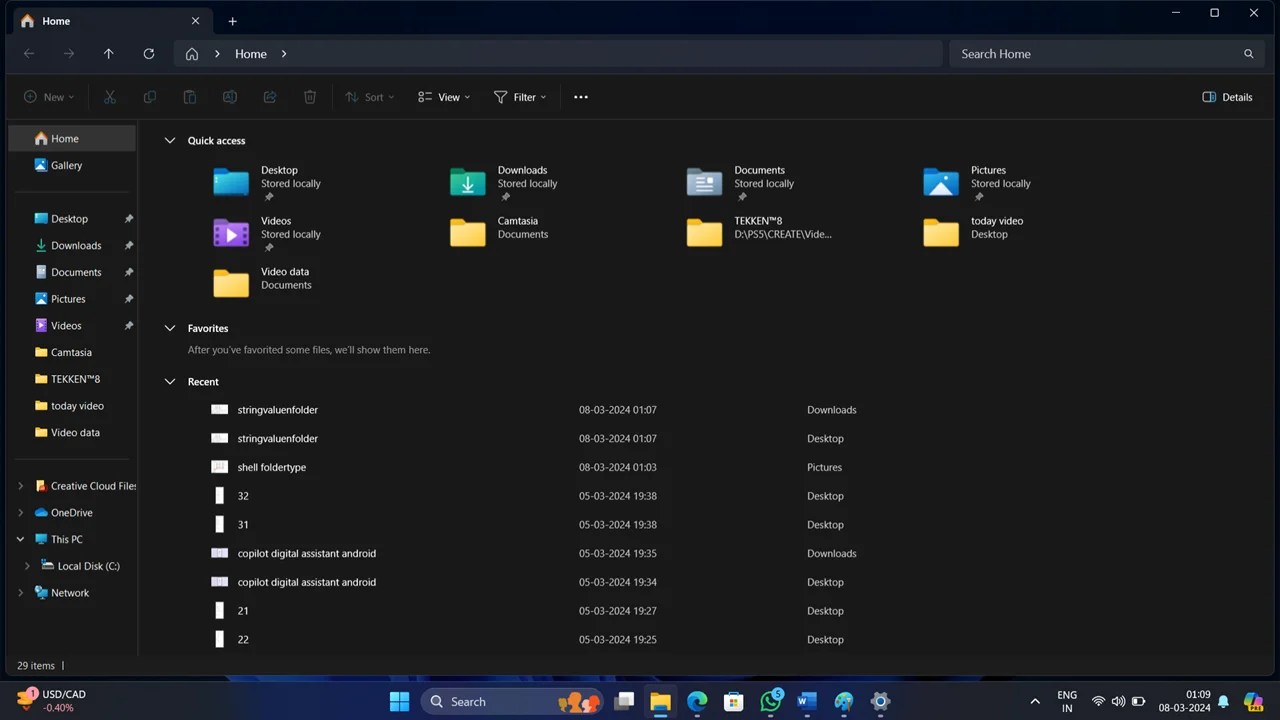The image size is (1280, 720).
Task: Click the Copy icon in the toolbar
Action: [x=150, y=96]
